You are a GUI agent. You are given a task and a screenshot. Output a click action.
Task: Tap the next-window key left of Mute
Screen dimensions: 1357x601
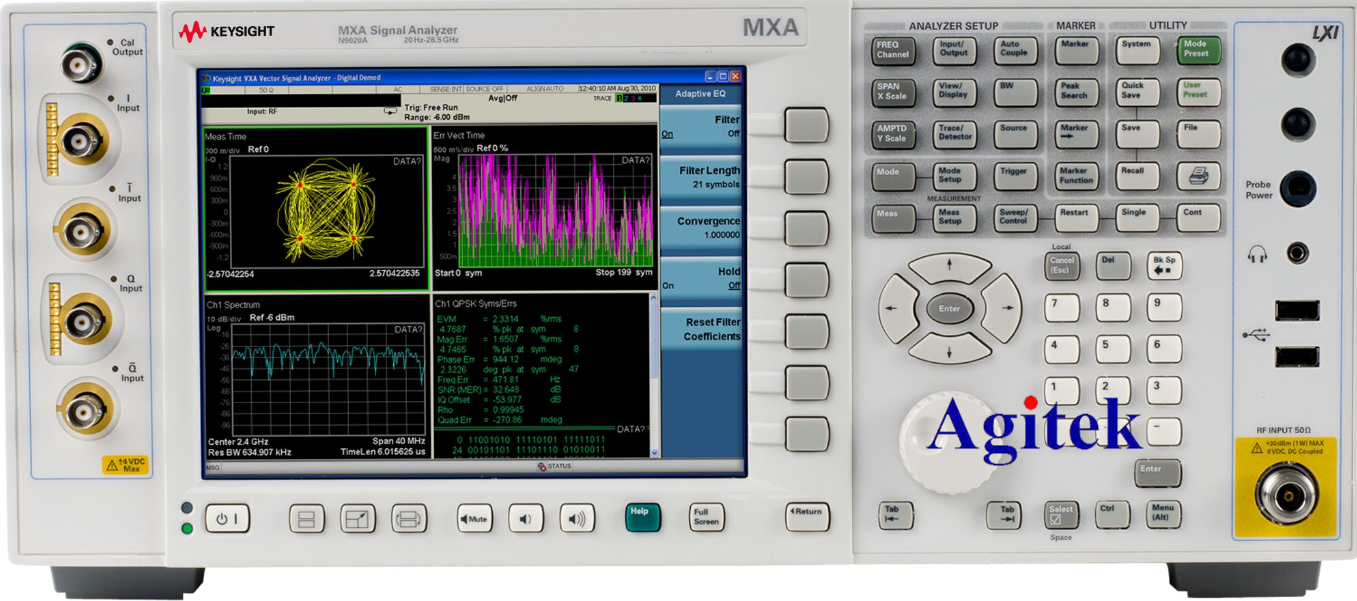tap(409, 518)
